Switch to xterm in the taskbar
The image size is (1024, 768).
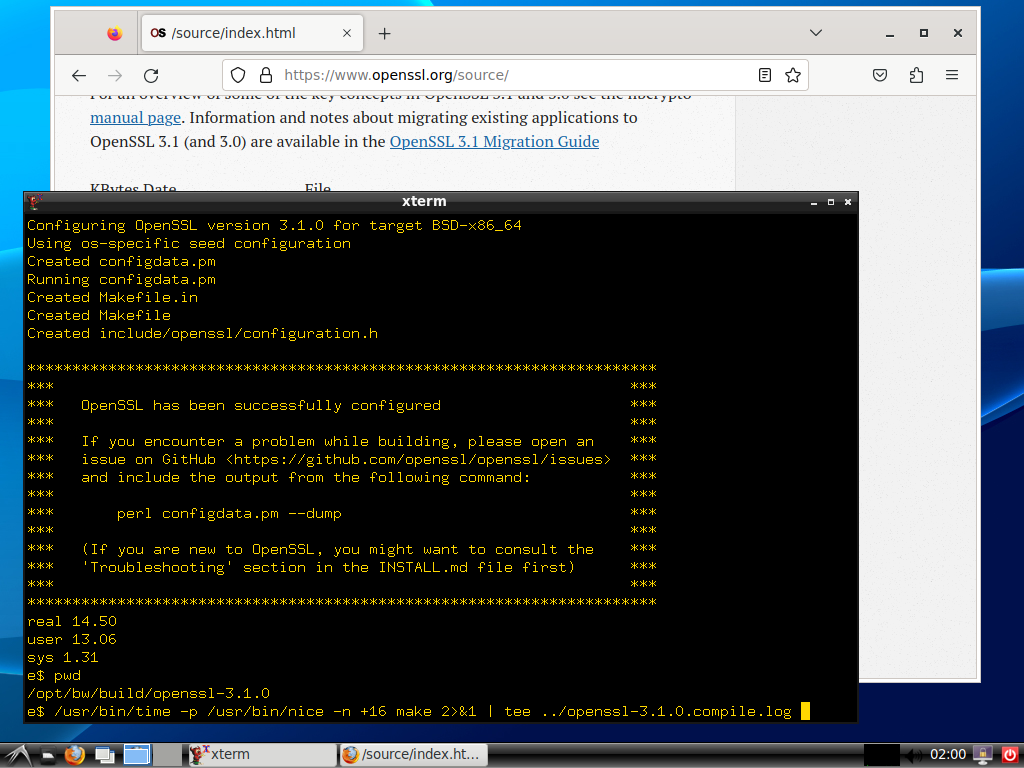(x=230, y=754)
